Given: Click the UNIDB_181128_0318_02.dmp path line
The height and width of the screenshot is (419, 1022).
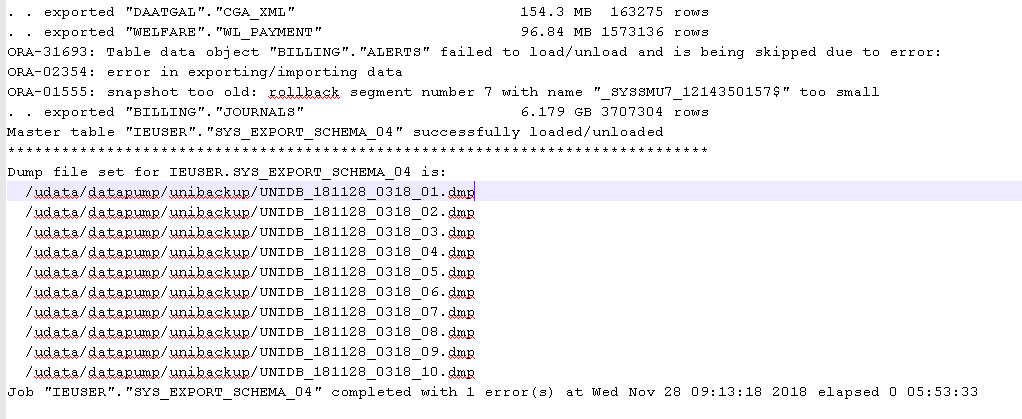Looking at the screenshot, I should pos(250,212).
